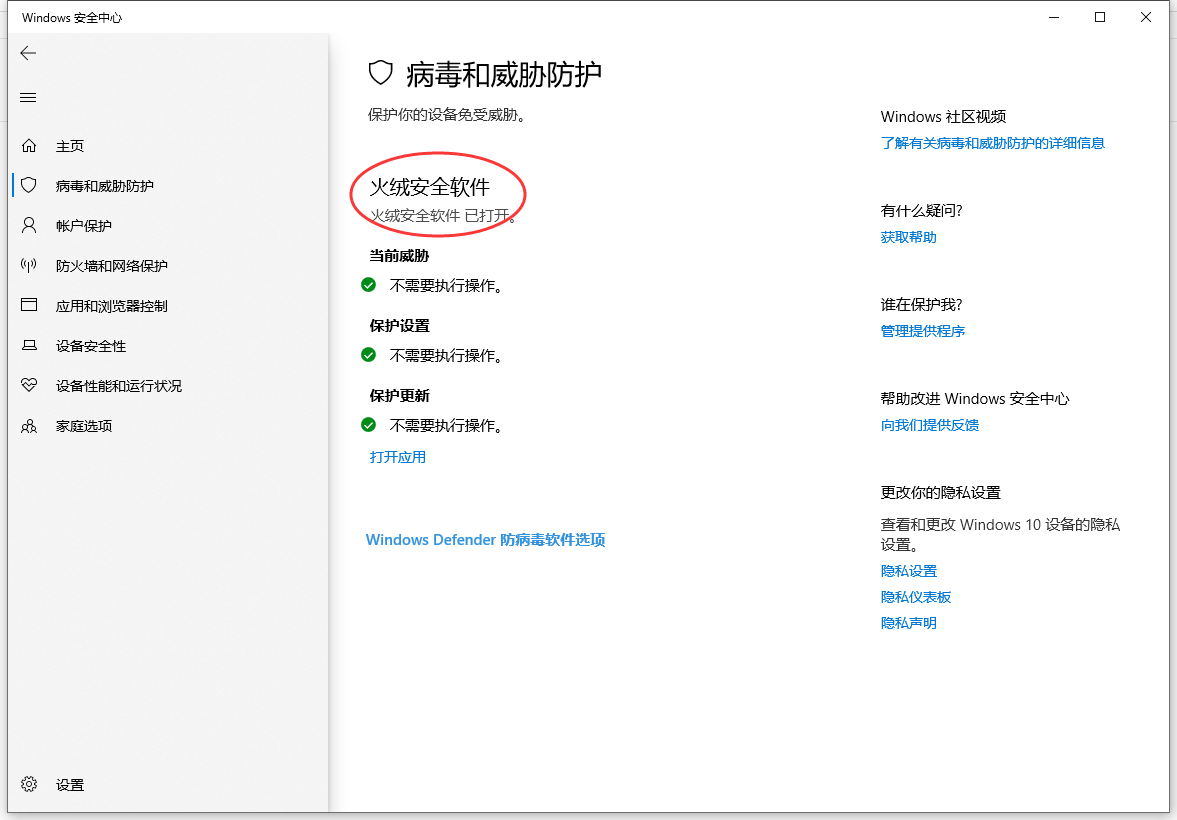The height and width of the screenshot is (820, 1177).
Task: Click the 获取帮助 link
Action: coord(908,237)
